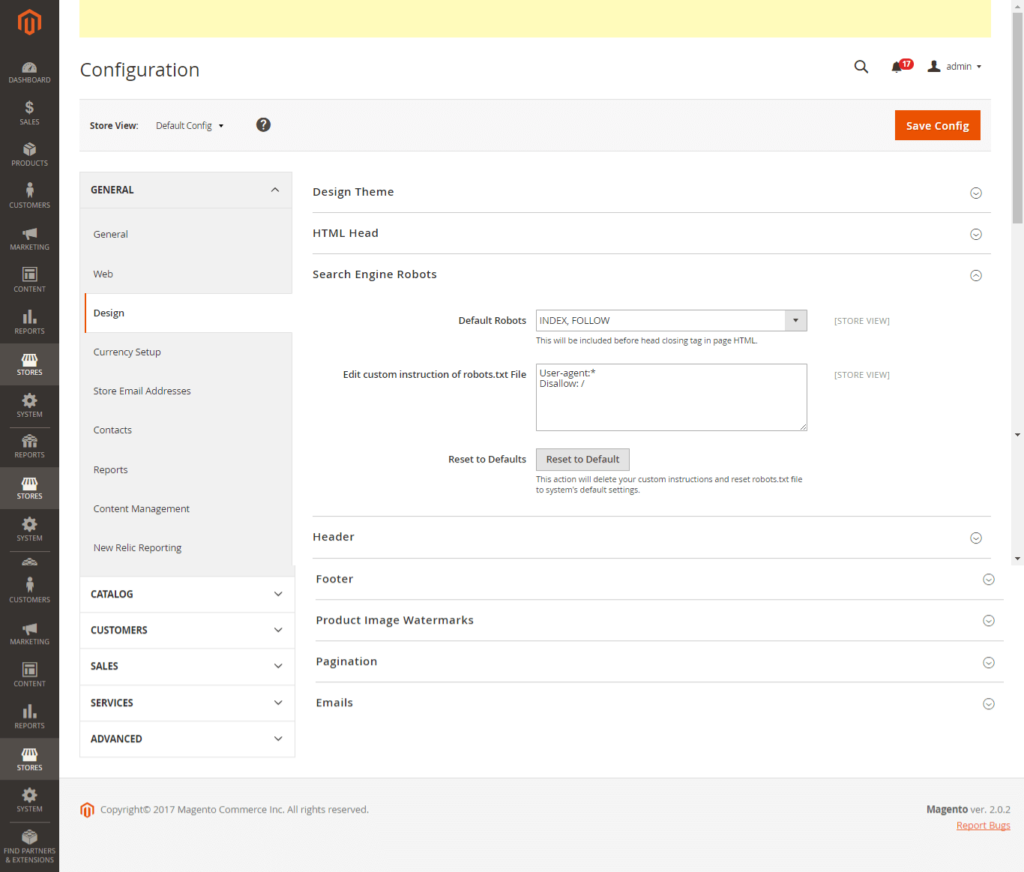
Task: Click the 'Default Robots' field label
Action: point(492,321)
